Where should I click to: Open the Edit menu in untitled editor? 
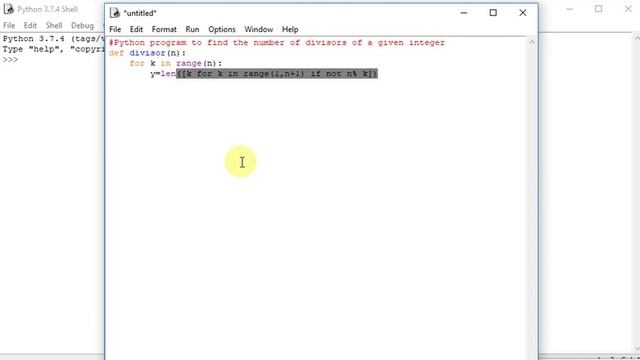(136, 29)
